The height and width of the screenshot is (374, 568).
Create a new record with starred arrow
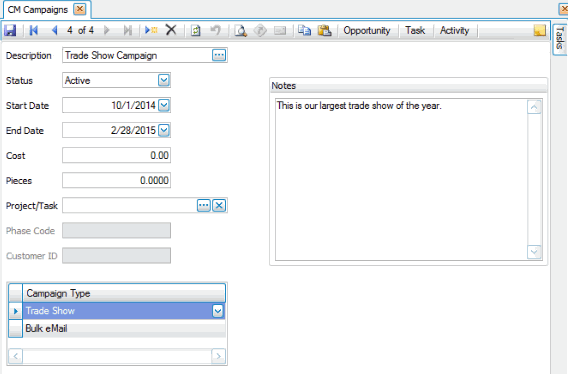[151, 30]
